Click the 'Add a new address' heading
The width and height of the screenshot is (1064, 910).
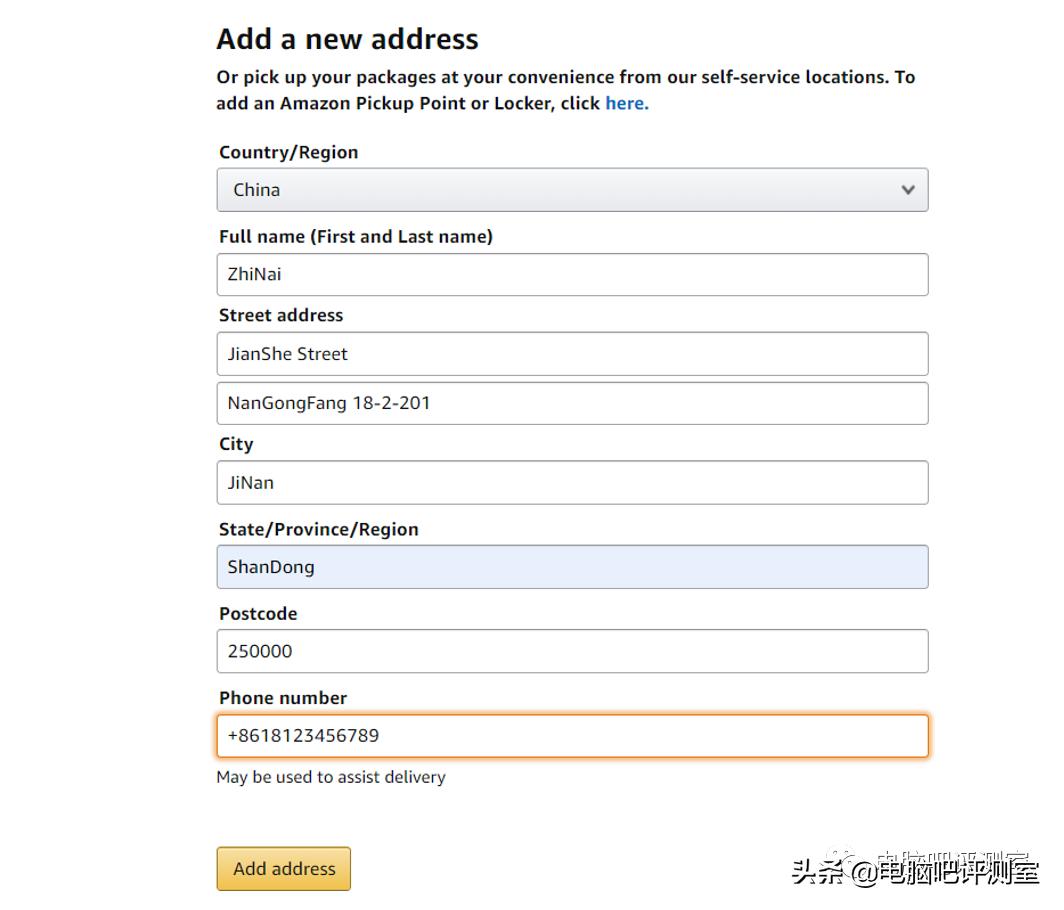pyautogui.click(x=347, y=39)
